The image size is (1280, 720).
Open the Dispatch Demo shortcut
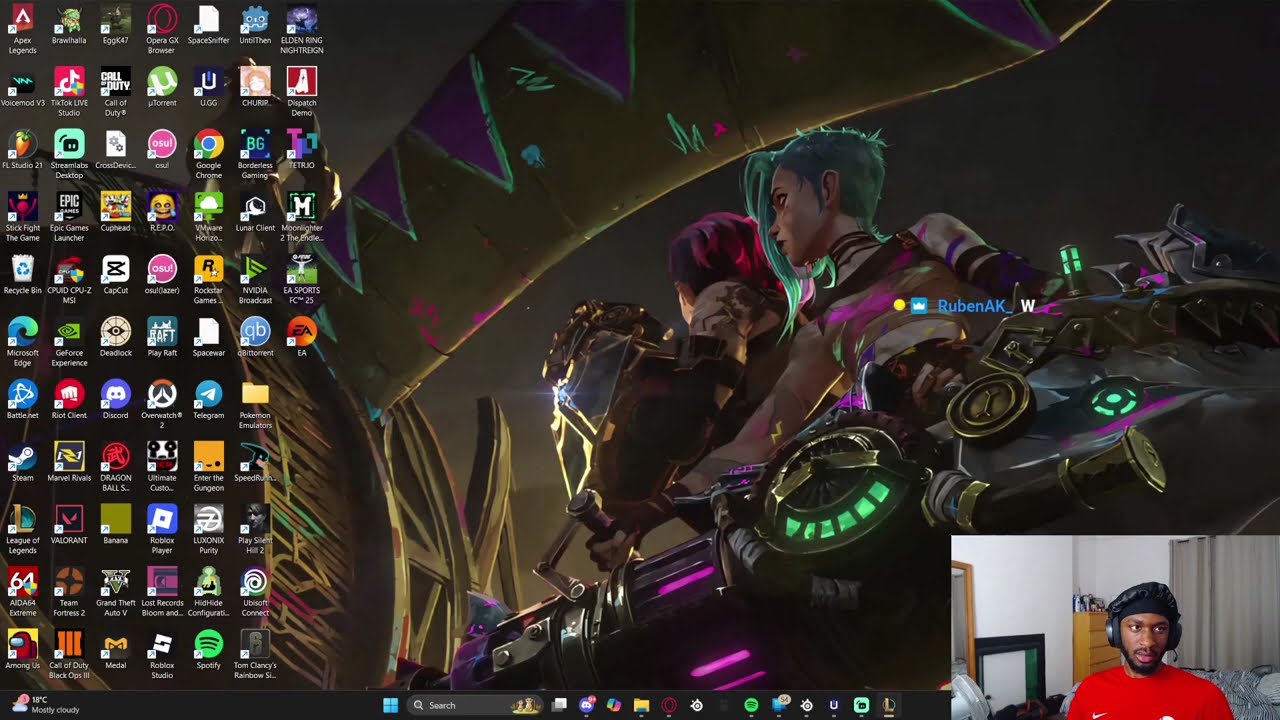(x=301, y=92)
